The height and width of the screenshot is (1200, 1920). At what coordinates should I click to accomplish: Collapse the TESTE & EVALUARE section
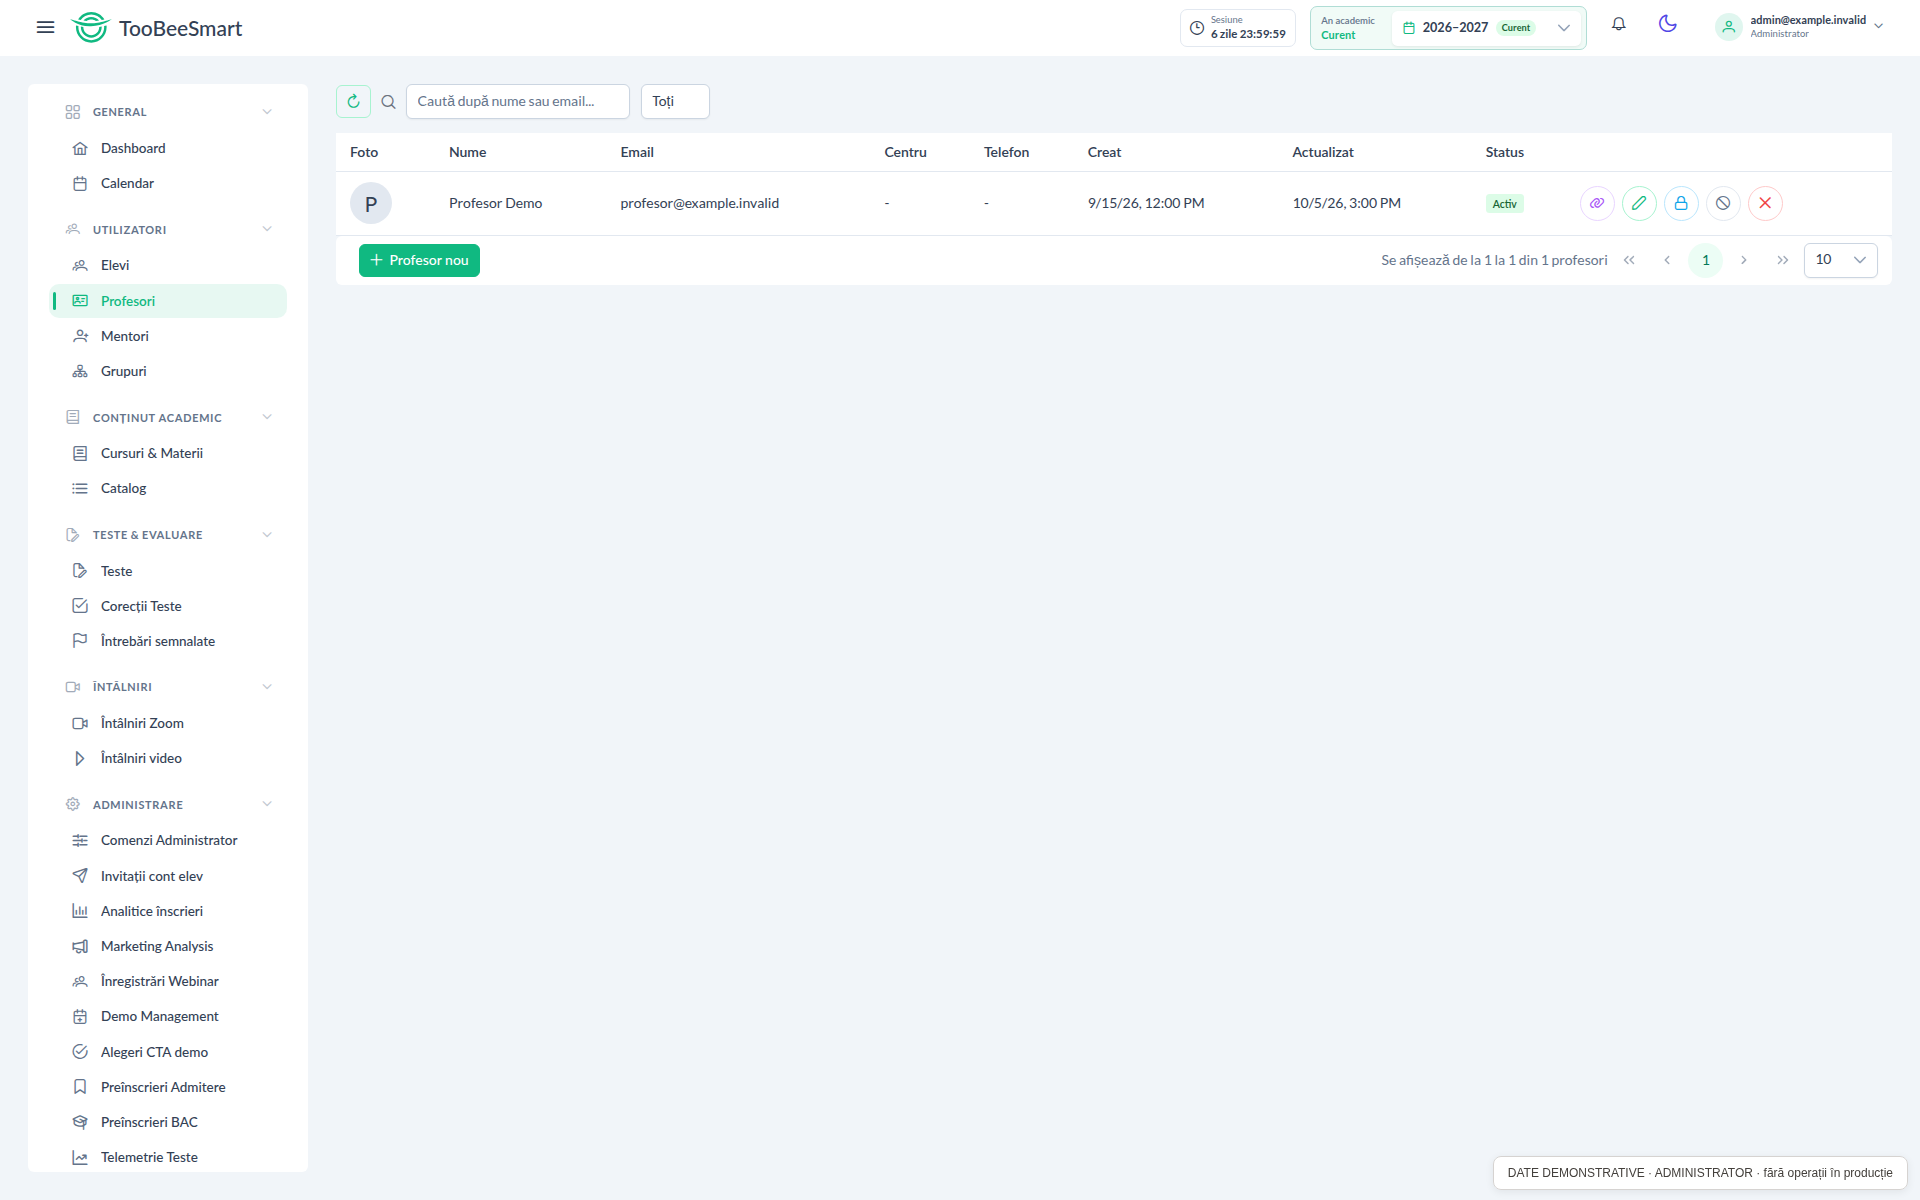[168, 535]
